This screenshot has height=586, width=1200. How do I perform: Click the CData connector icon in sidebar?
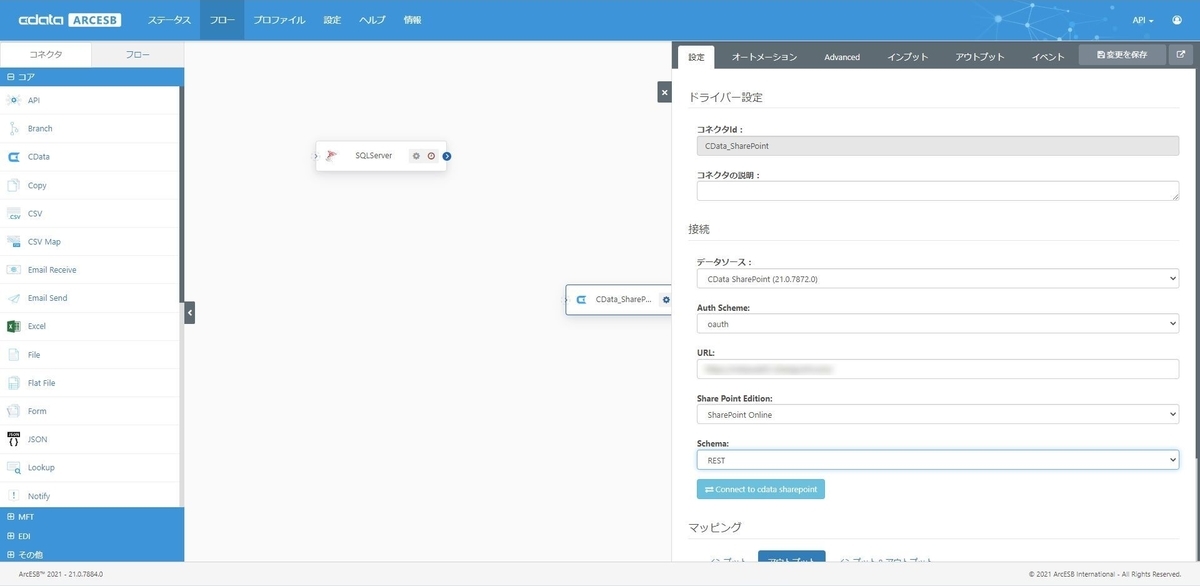point(14,157)
